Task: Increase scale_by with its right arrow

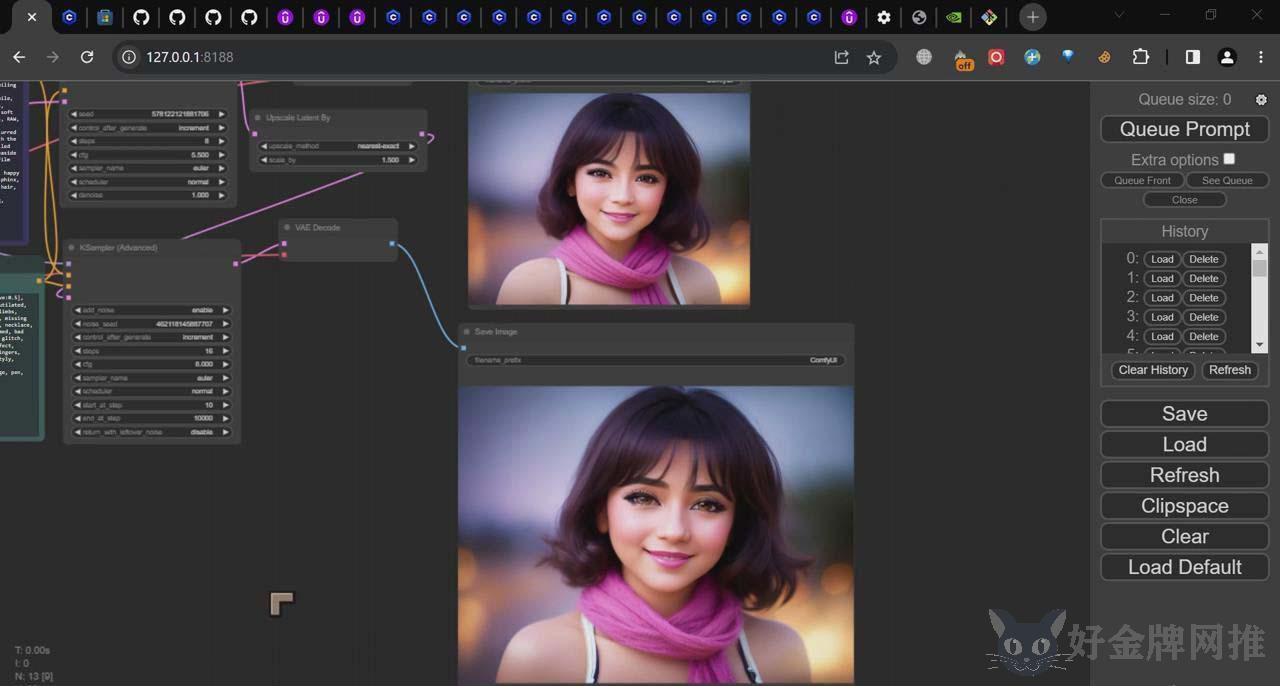Action: pos(411,160)
